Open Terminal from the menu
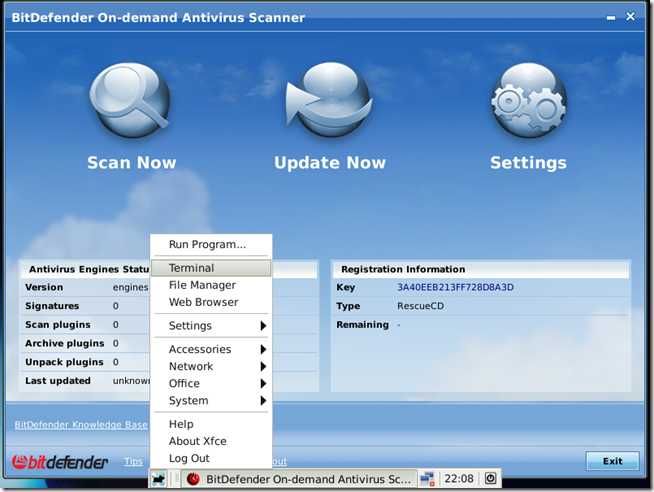 pos(211,268)
